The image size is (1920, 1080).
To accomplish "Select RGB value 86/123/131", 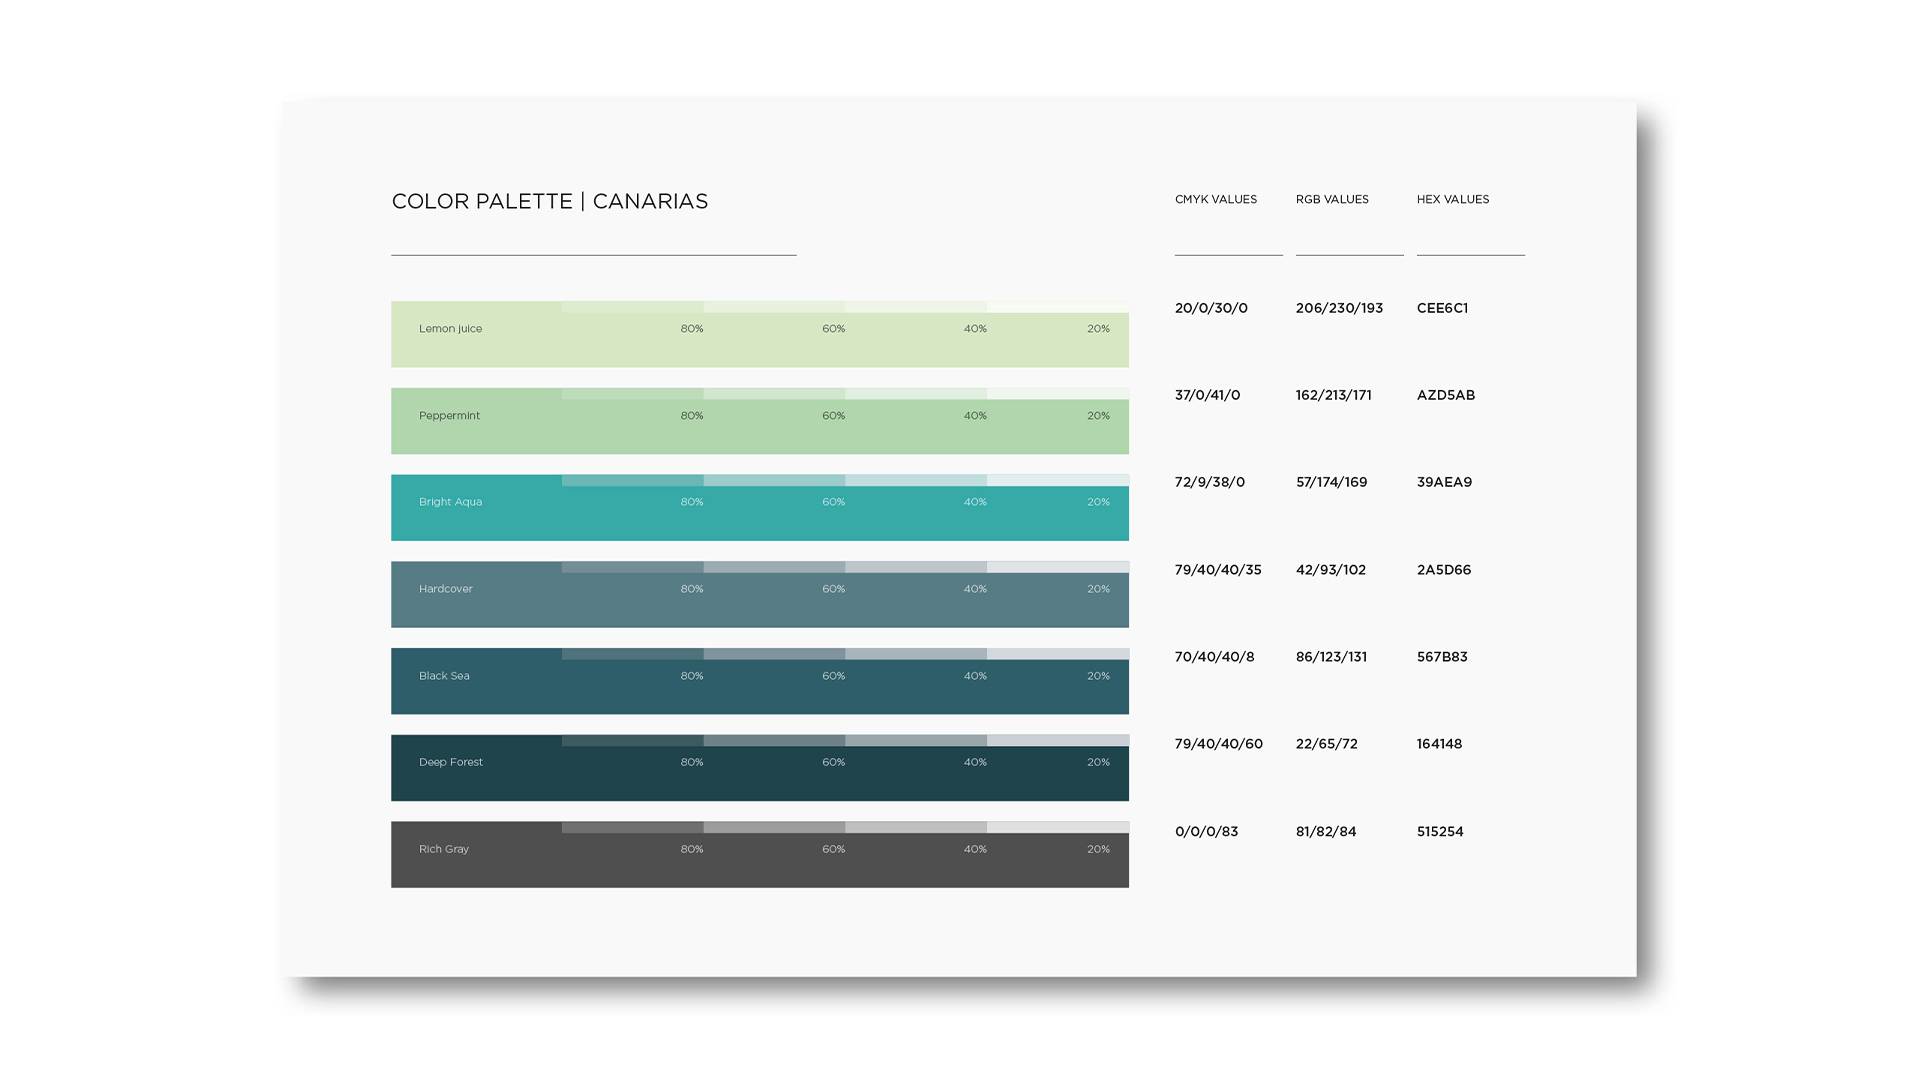I will pyautogui.click(x=1331, y=657).
